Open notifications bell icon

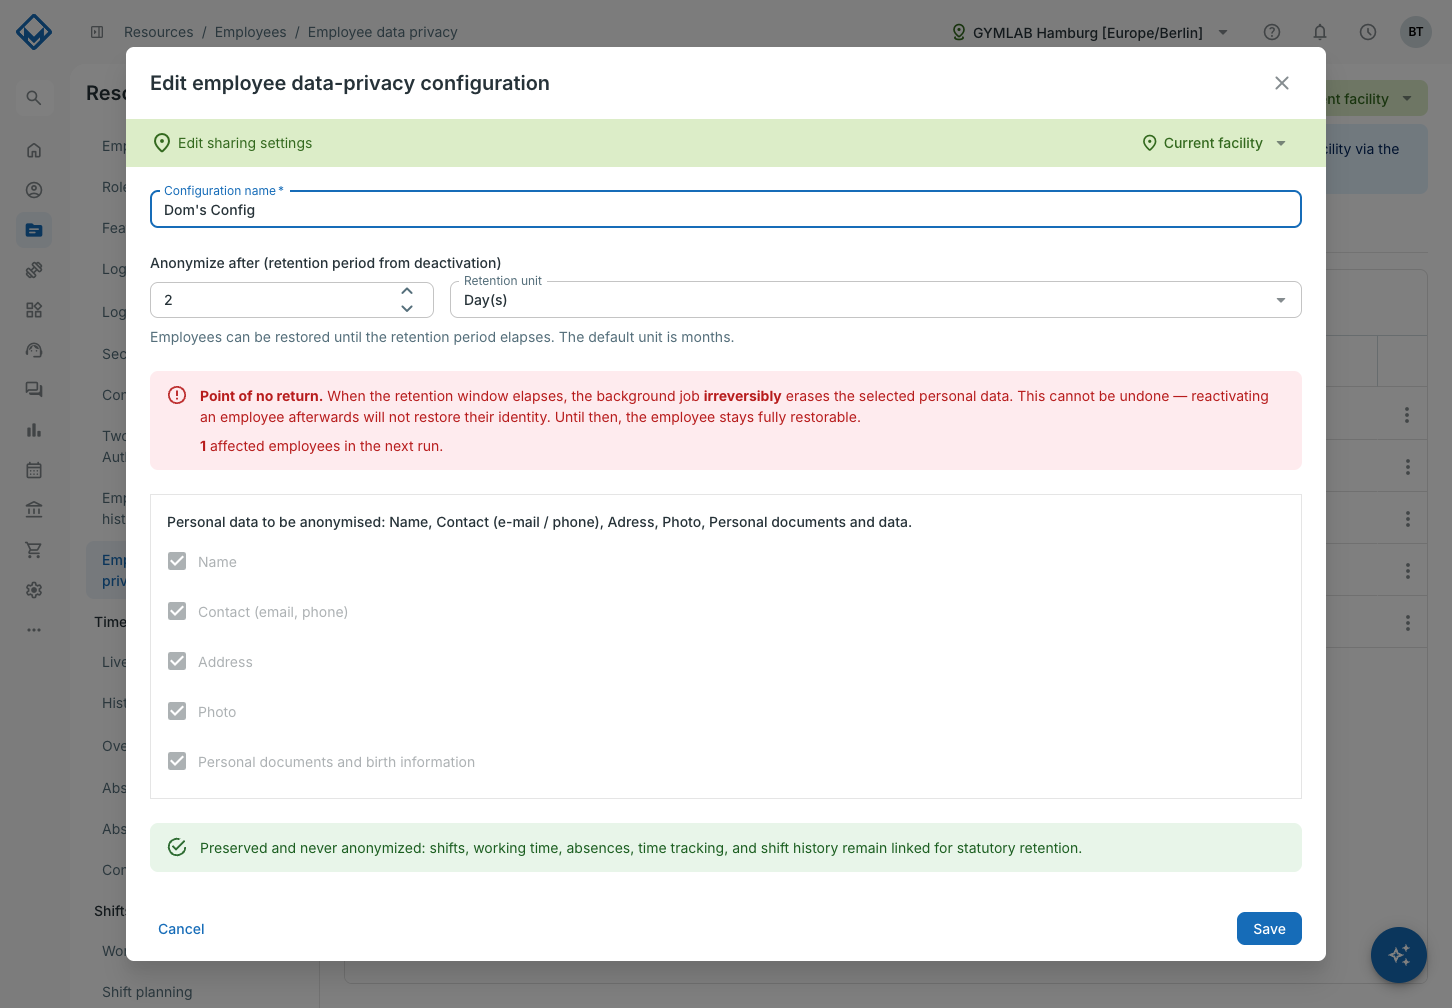(x=1320, y=32)
